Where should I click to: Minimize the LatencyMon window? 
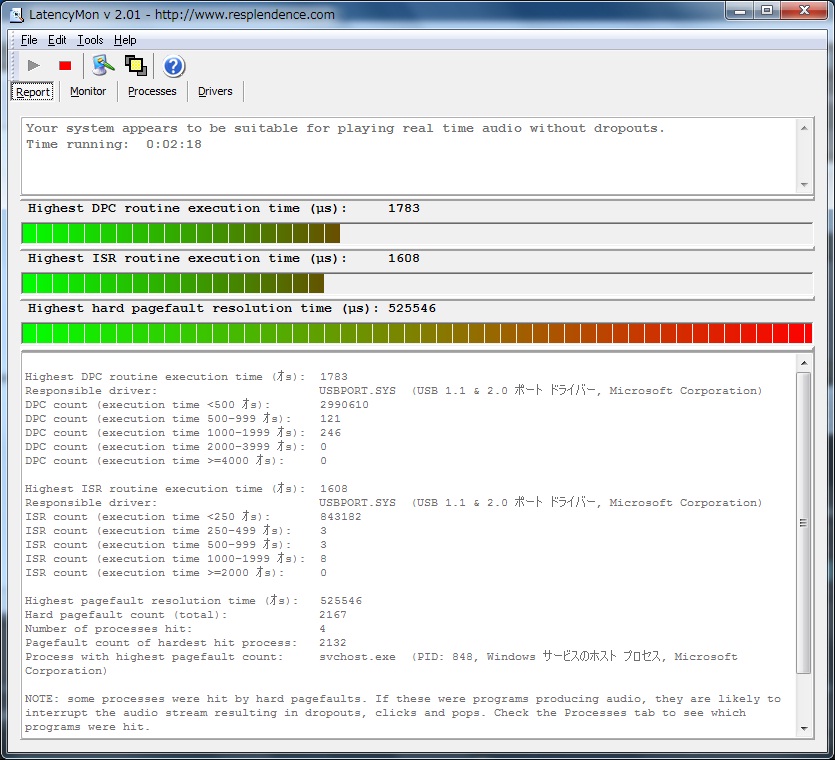740,11
